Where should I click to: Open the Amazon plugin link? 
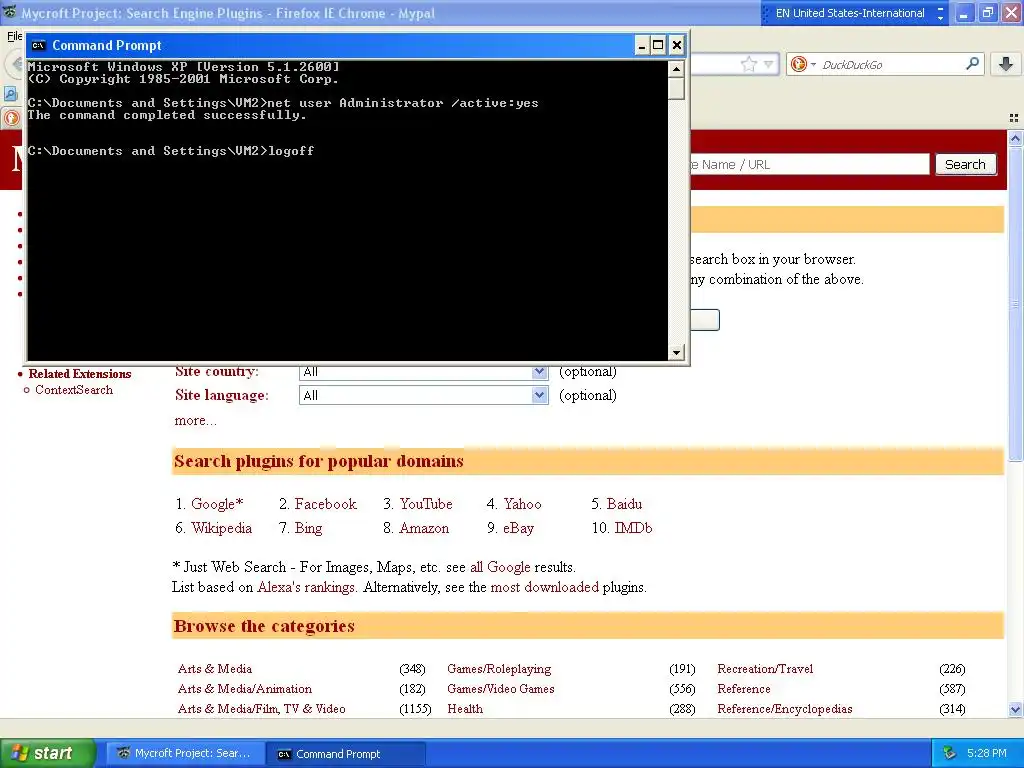click(x=424, y=528)
